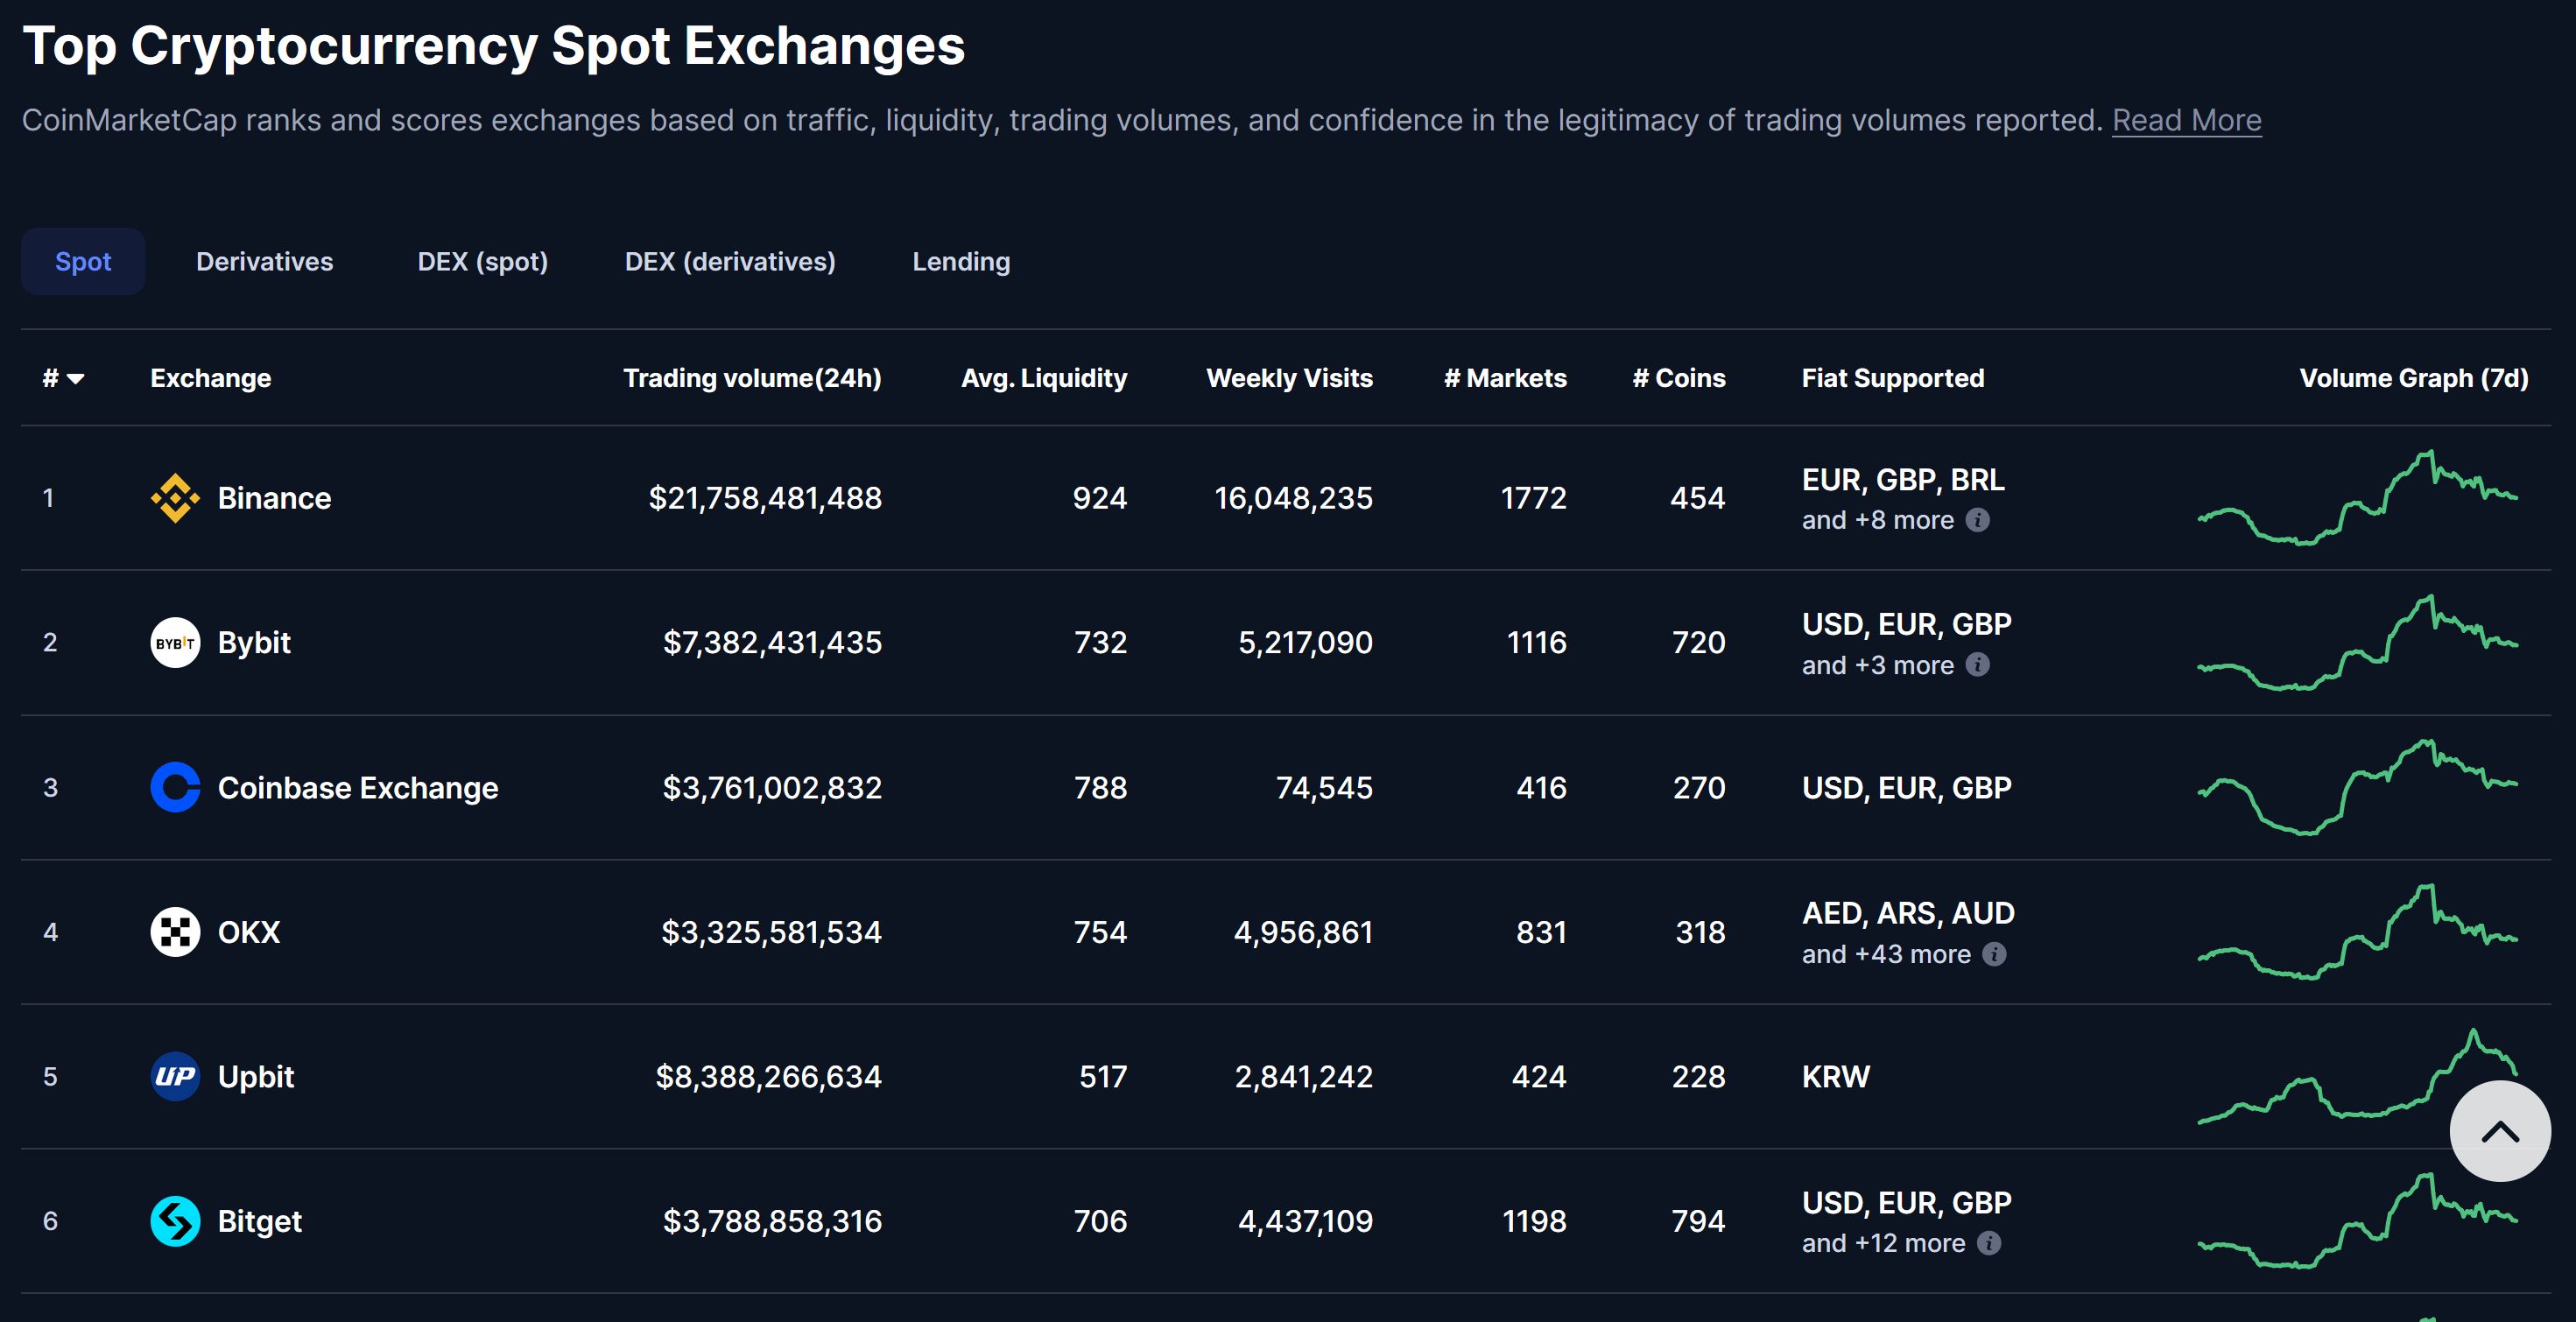Click Upbit liquidity score 517
2576x1322 pixels.
[x=1103, y=1077]
